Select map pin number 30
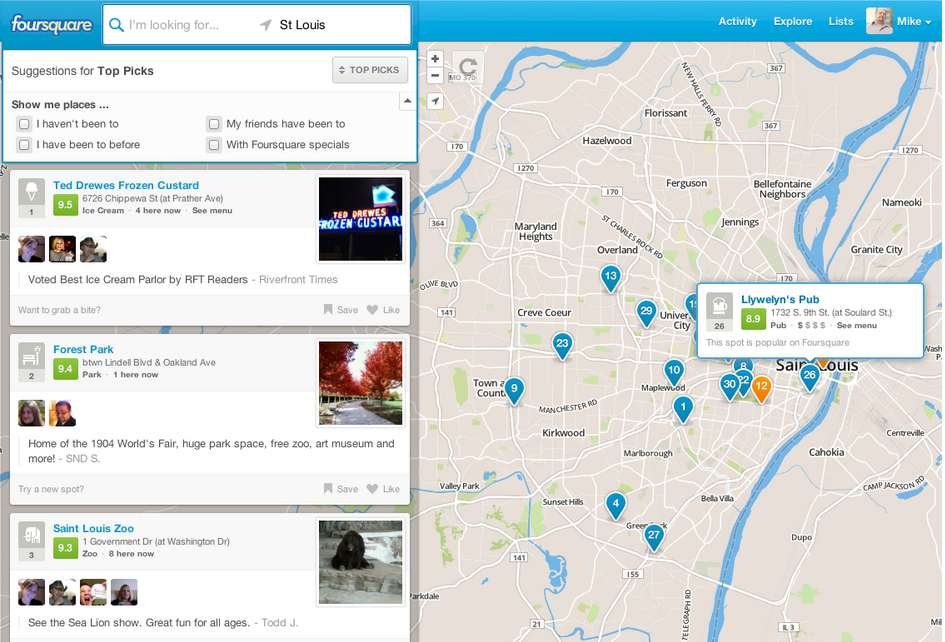Image resolution: width=945 pixels, height=642 pixels. point(728,386)
